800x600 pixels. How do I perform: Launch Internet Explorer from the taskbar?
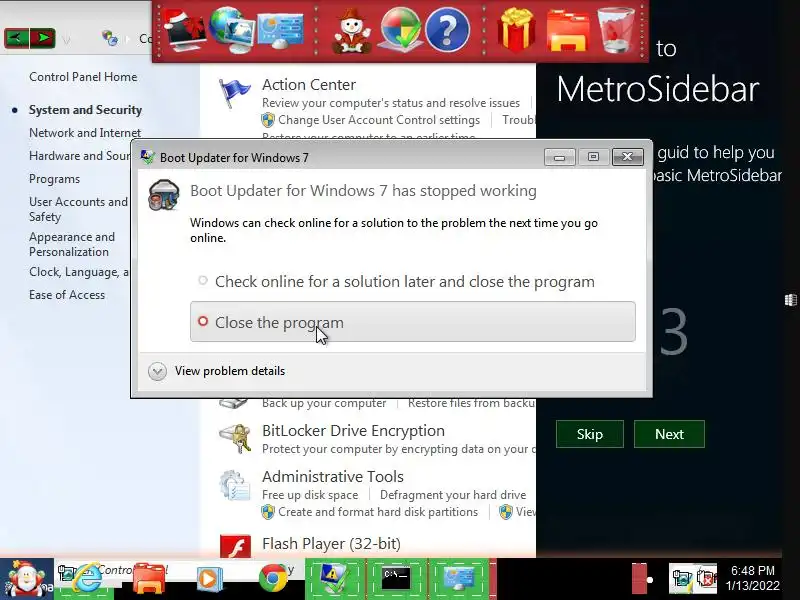85,579
